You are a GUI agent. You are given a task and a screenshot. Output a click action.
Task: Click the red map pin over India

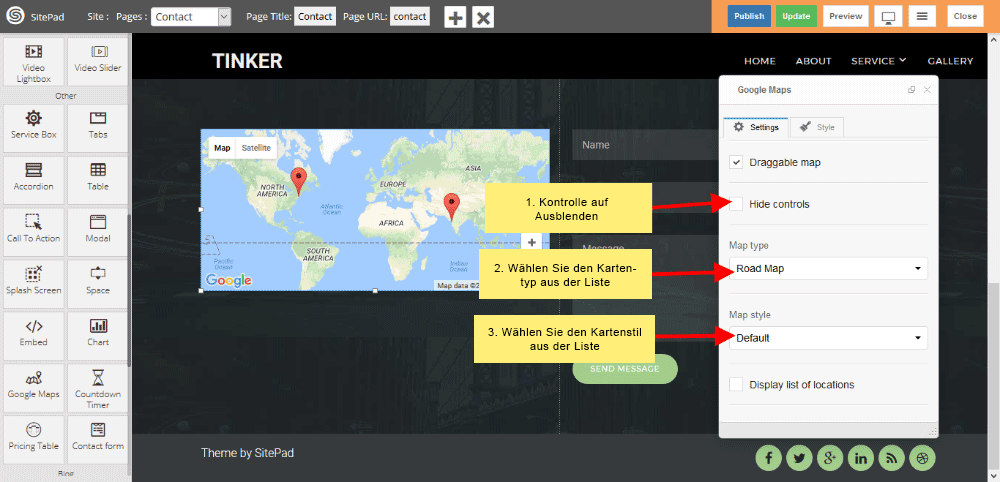pos(452,207)
